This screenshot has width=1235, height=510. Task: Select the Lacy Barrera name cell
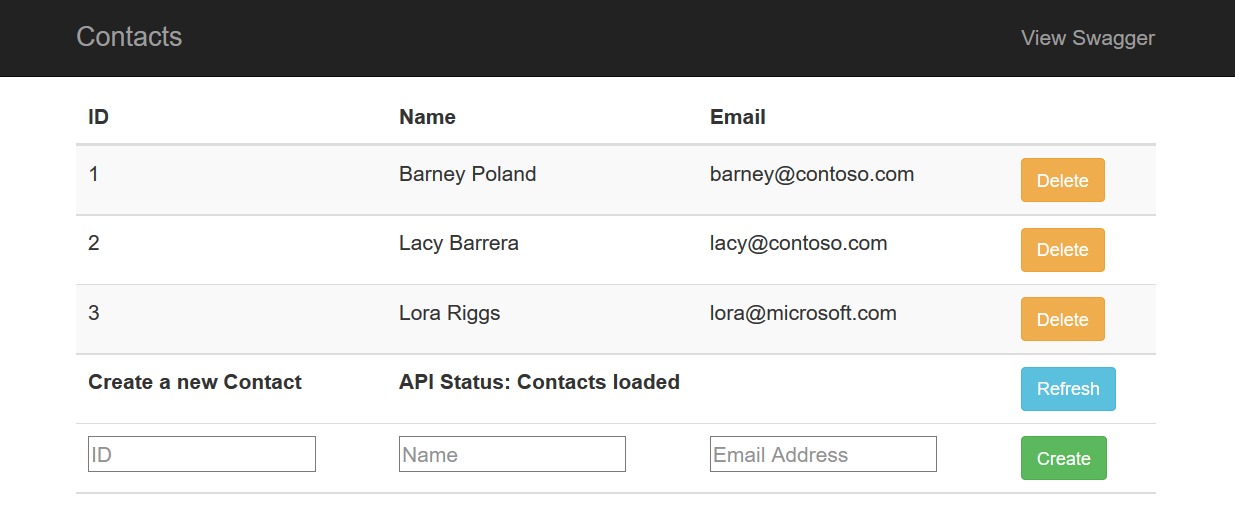coord(458,243)
